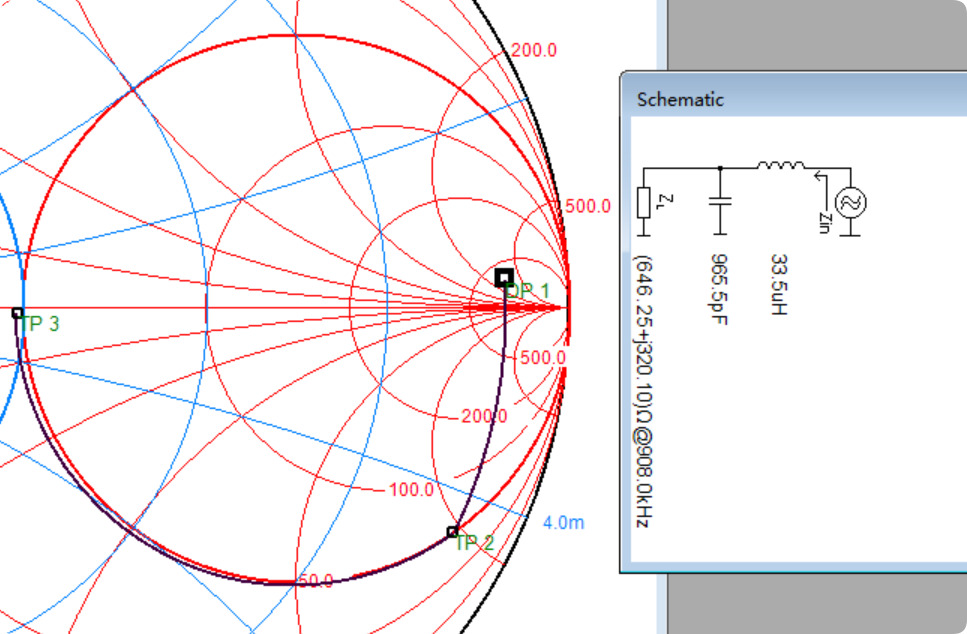Click the AC source symbol in schematic
The width and height of the screenshot is (967, 634).
[850, 203]
